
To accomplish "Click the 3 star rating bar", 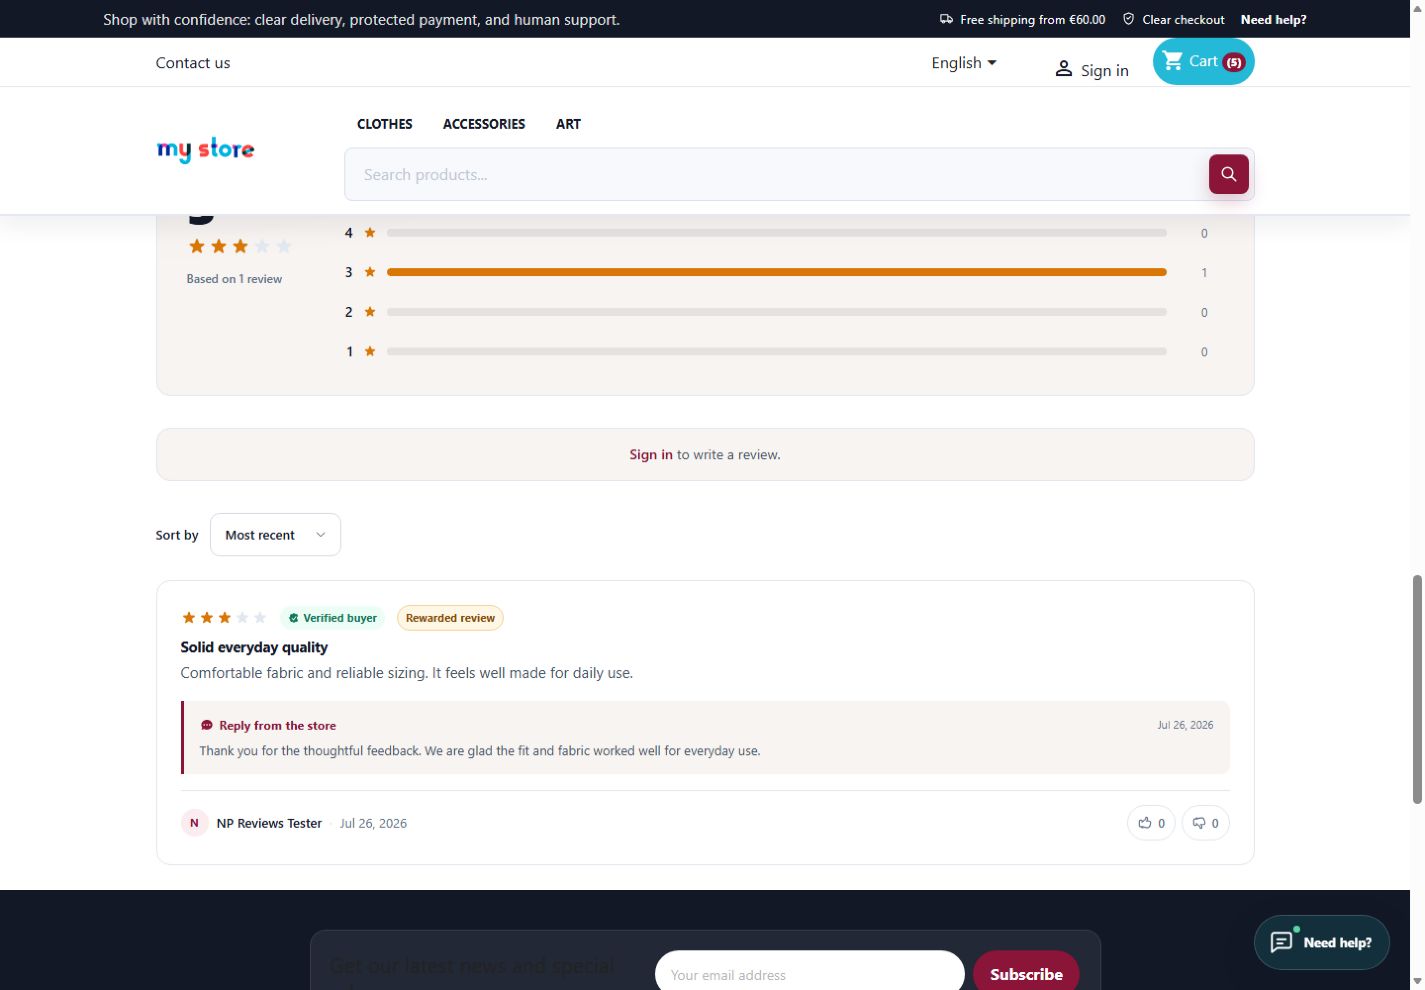I will 777,272.
